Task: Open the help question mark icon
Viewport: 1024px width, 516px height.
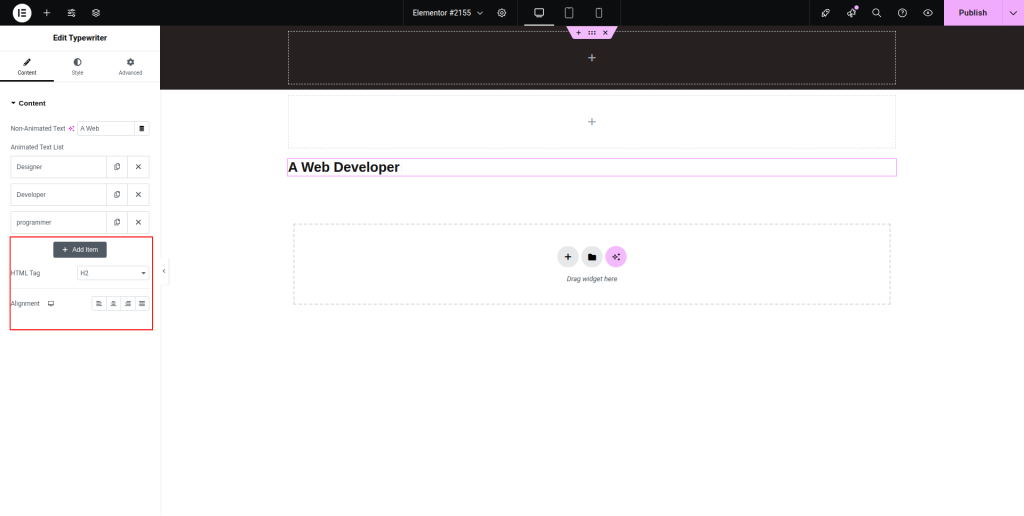Action: [902, 12]
